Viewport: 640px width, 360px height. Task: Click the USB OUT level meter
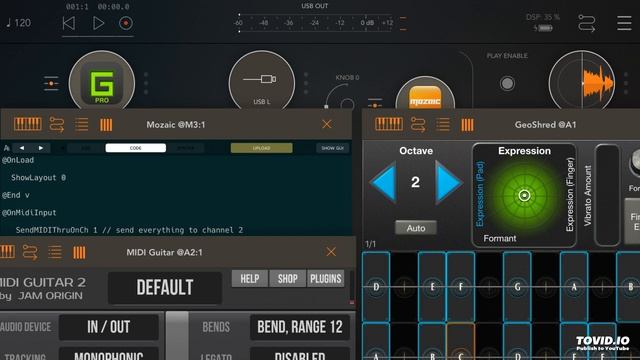coord(315,23)
